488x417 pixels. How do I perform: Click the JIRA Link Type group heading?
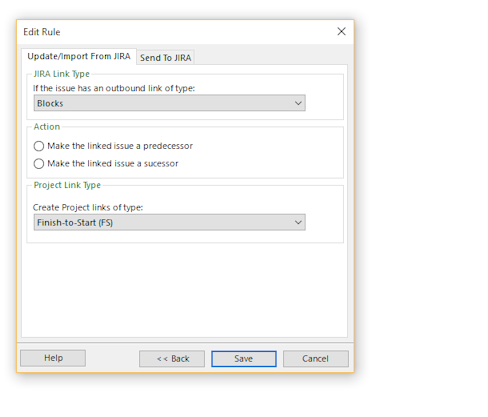pyautogui.click(x=62, y=74)
